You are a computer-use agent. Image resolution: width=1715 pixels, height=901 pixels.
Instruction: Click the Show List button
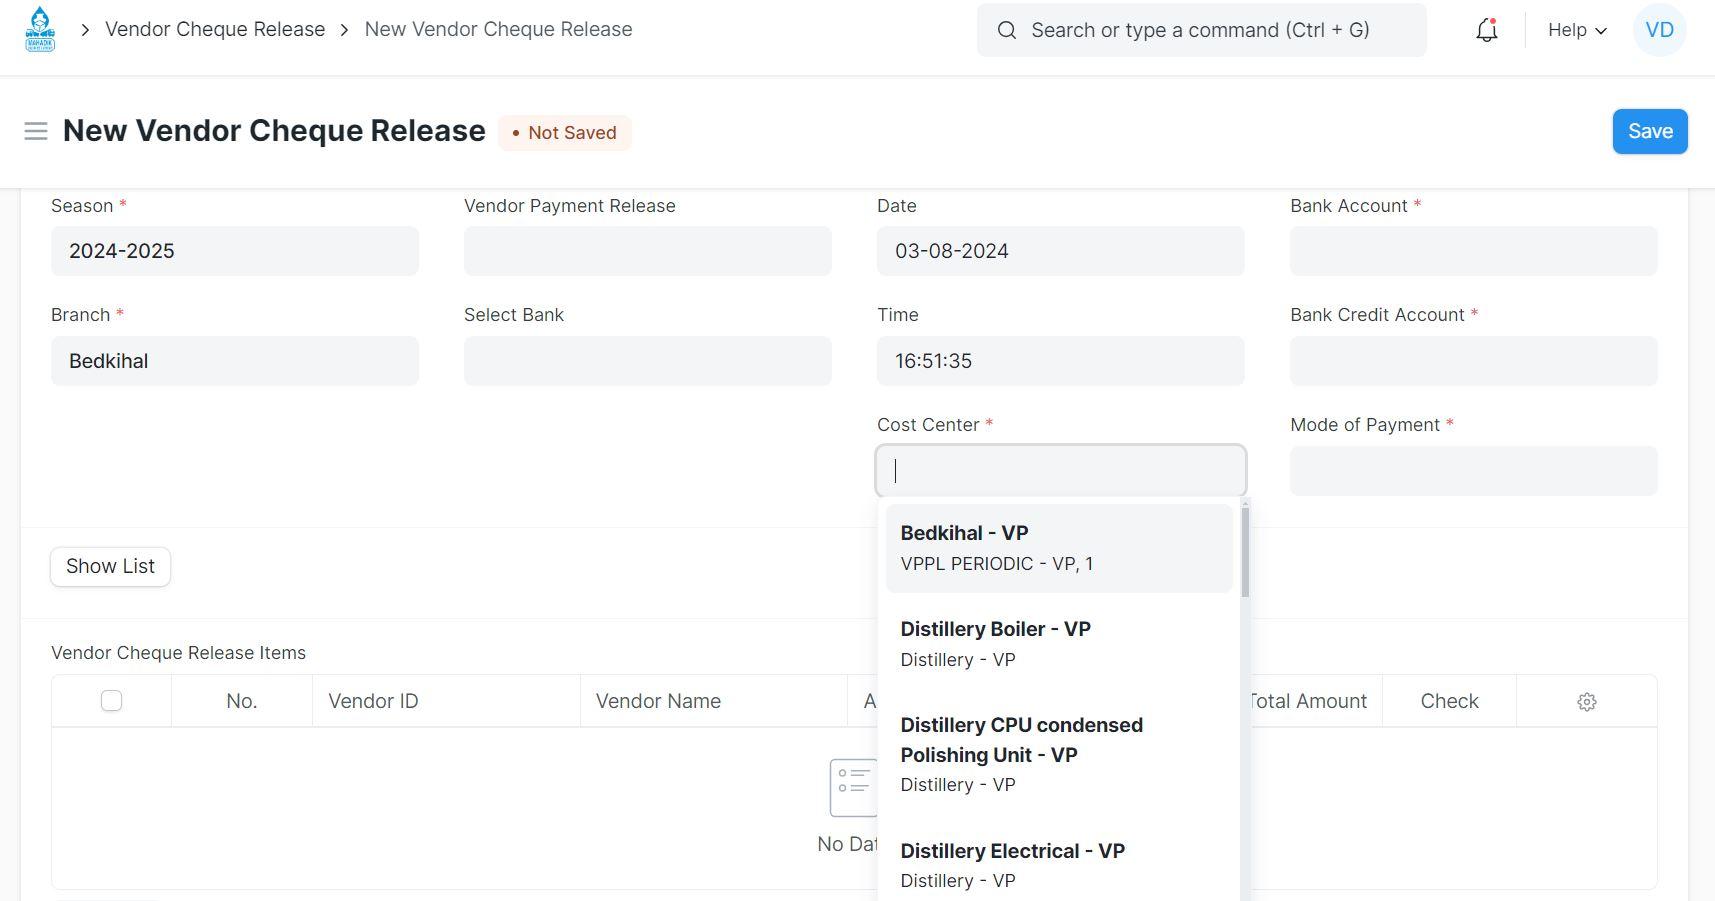110,566
